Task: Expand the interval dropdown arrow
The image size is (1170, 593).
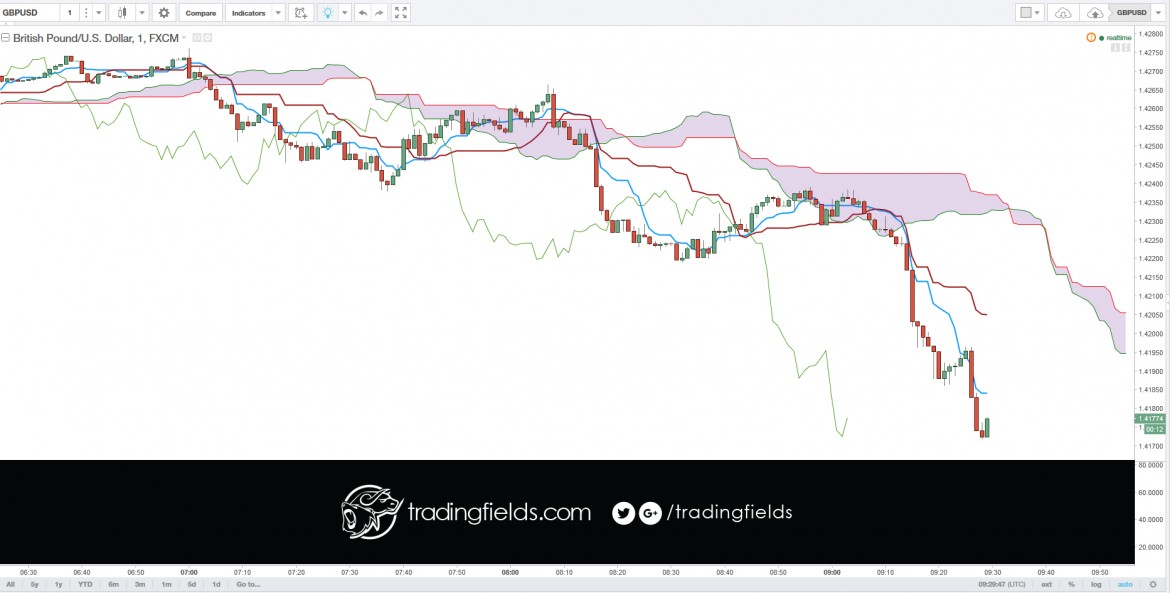Action: pyautogui.click(x=99, y=13)
